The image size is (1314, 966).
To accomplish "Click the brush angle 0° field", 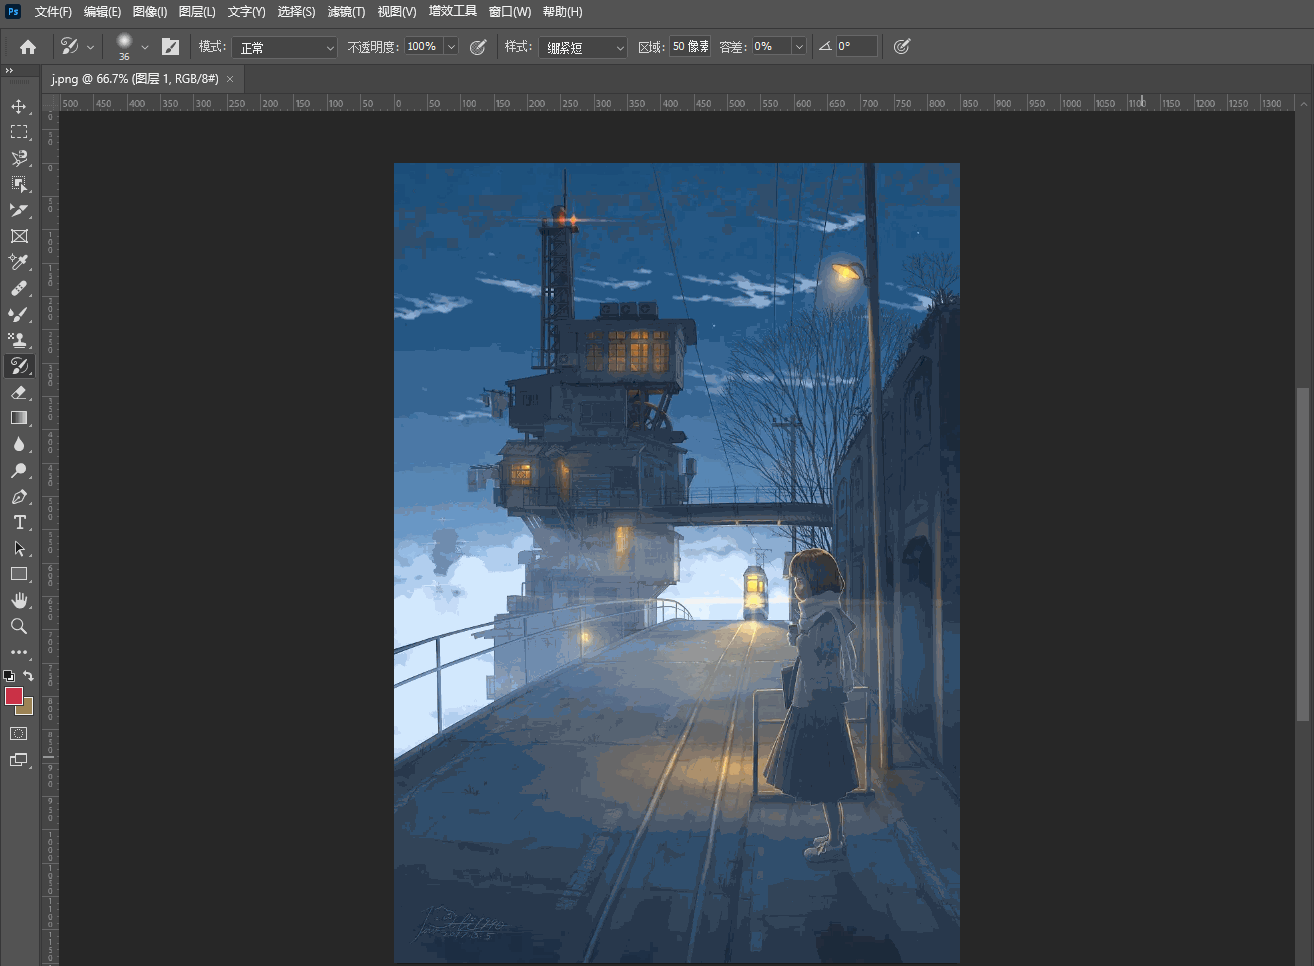I will tap(856, 47).
